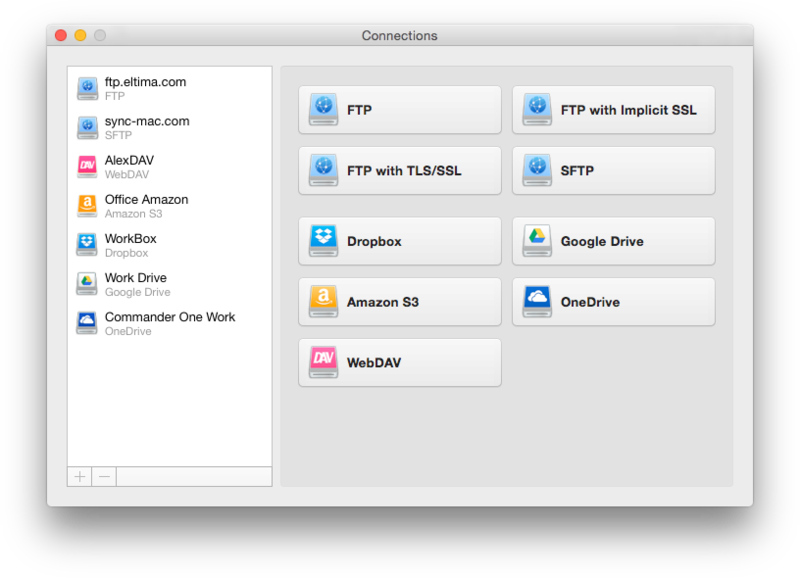Connect a Dropbox account
The height and width of the screenshot is (578, 800).
click(400, 241)
